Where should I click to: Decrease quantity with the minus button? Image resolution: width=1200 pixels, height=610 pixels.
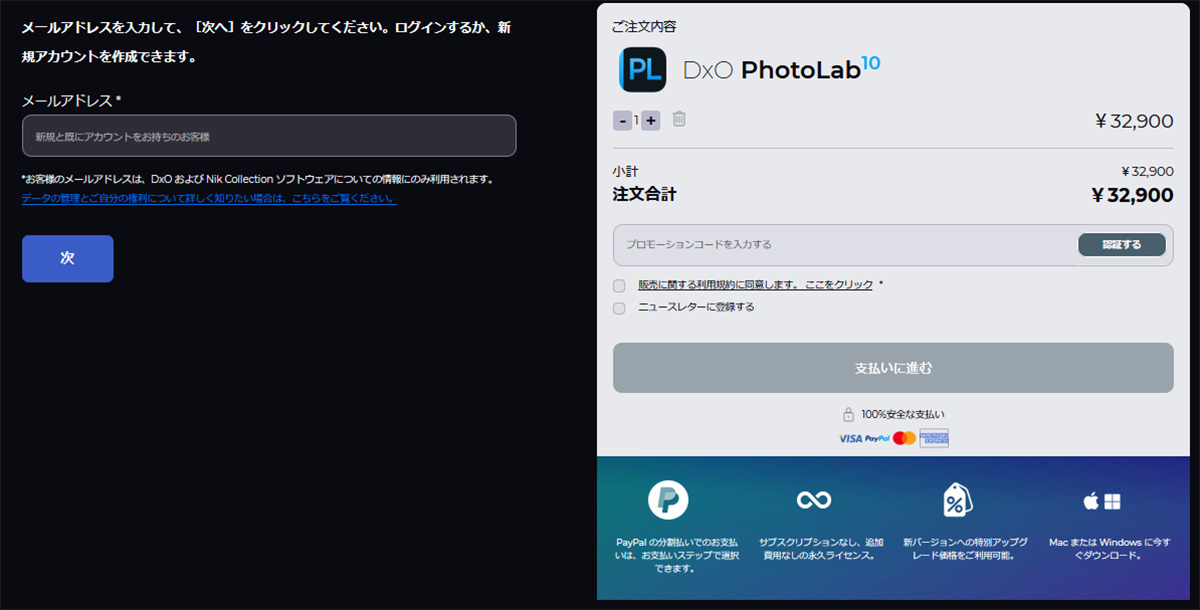pyautogui.click(x=622, y=120)
